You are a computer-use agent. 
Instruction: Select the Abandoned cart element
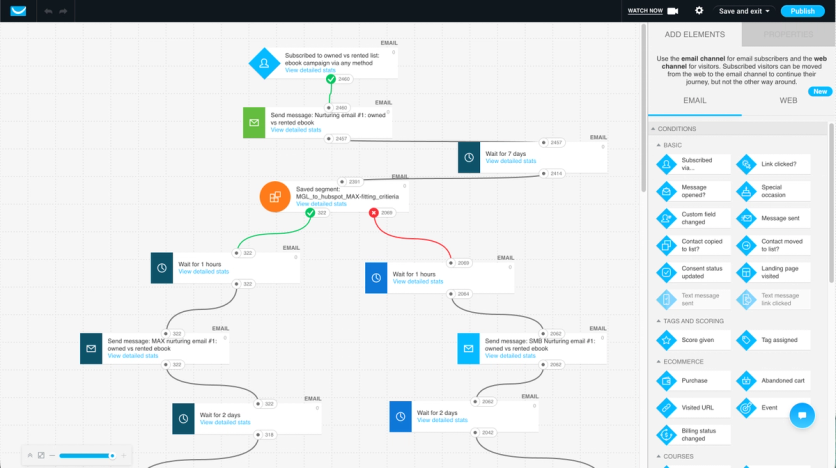(x=773, y=381)
